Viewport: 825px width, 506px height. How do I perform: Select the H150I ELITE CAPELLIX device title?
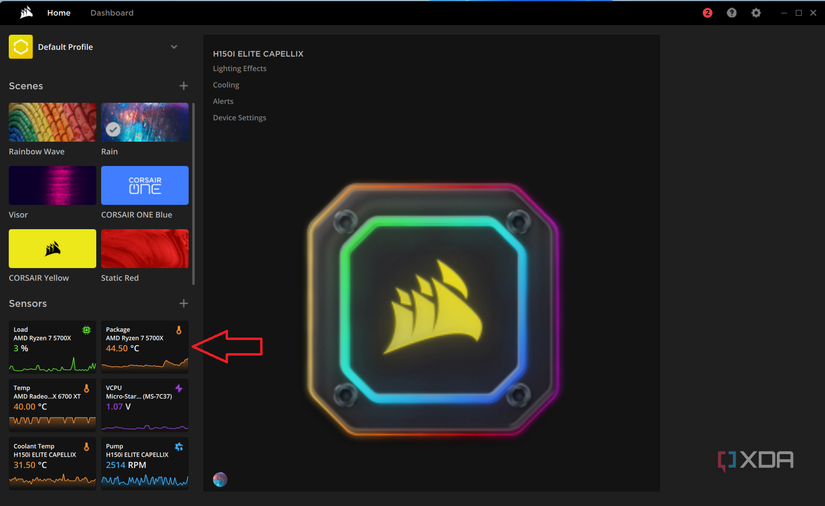pyautogui.click(x=258, y=54)
